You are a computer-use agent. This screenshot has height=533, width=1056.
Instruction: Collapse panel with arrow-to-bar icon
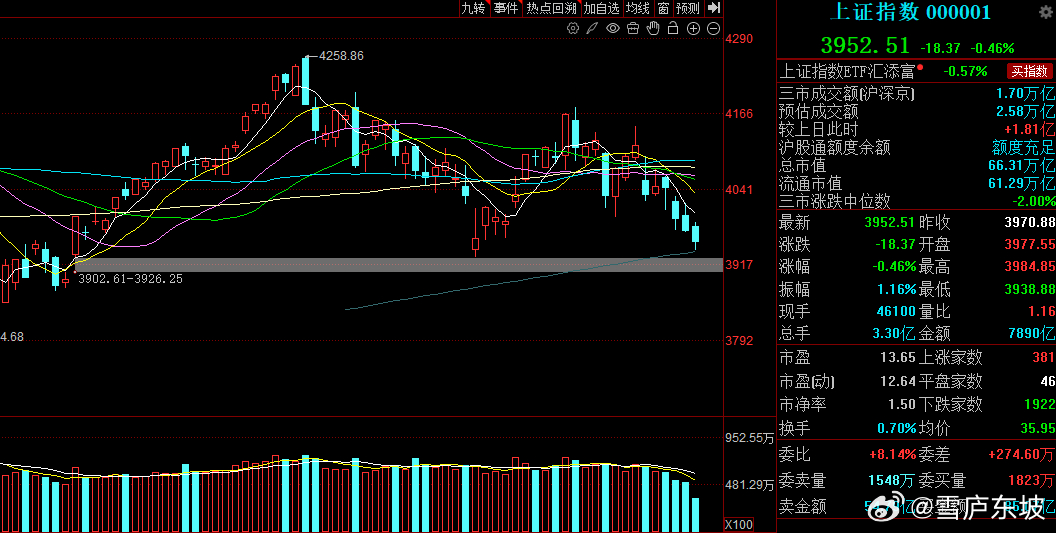pyautogui.click(x=715, y=8)
